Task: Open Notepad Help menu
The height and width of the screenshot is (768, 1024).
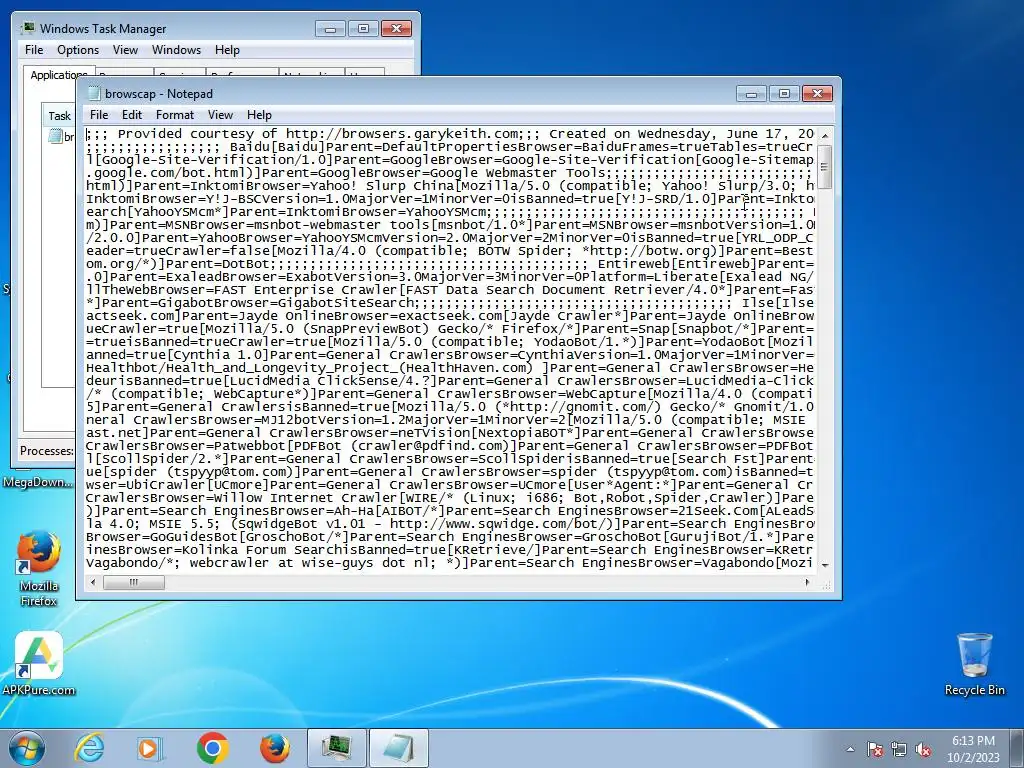Action: (x=259, y=115)
